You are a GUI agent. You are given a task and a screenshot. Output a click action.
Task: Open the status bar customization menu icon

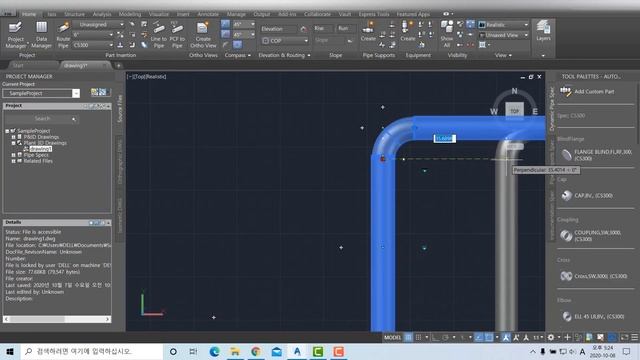click(x=635, y=338)
